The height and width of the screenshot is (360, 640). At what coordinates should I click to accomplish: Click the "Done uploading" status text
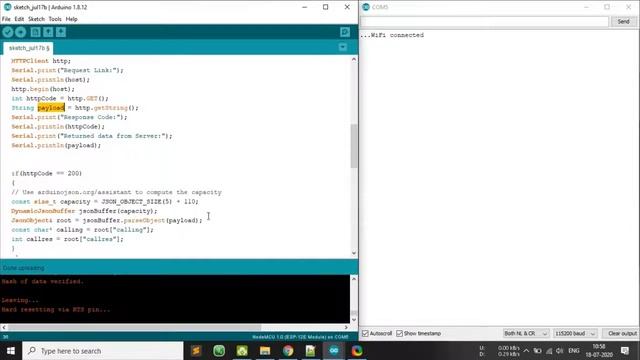(23, 268)
